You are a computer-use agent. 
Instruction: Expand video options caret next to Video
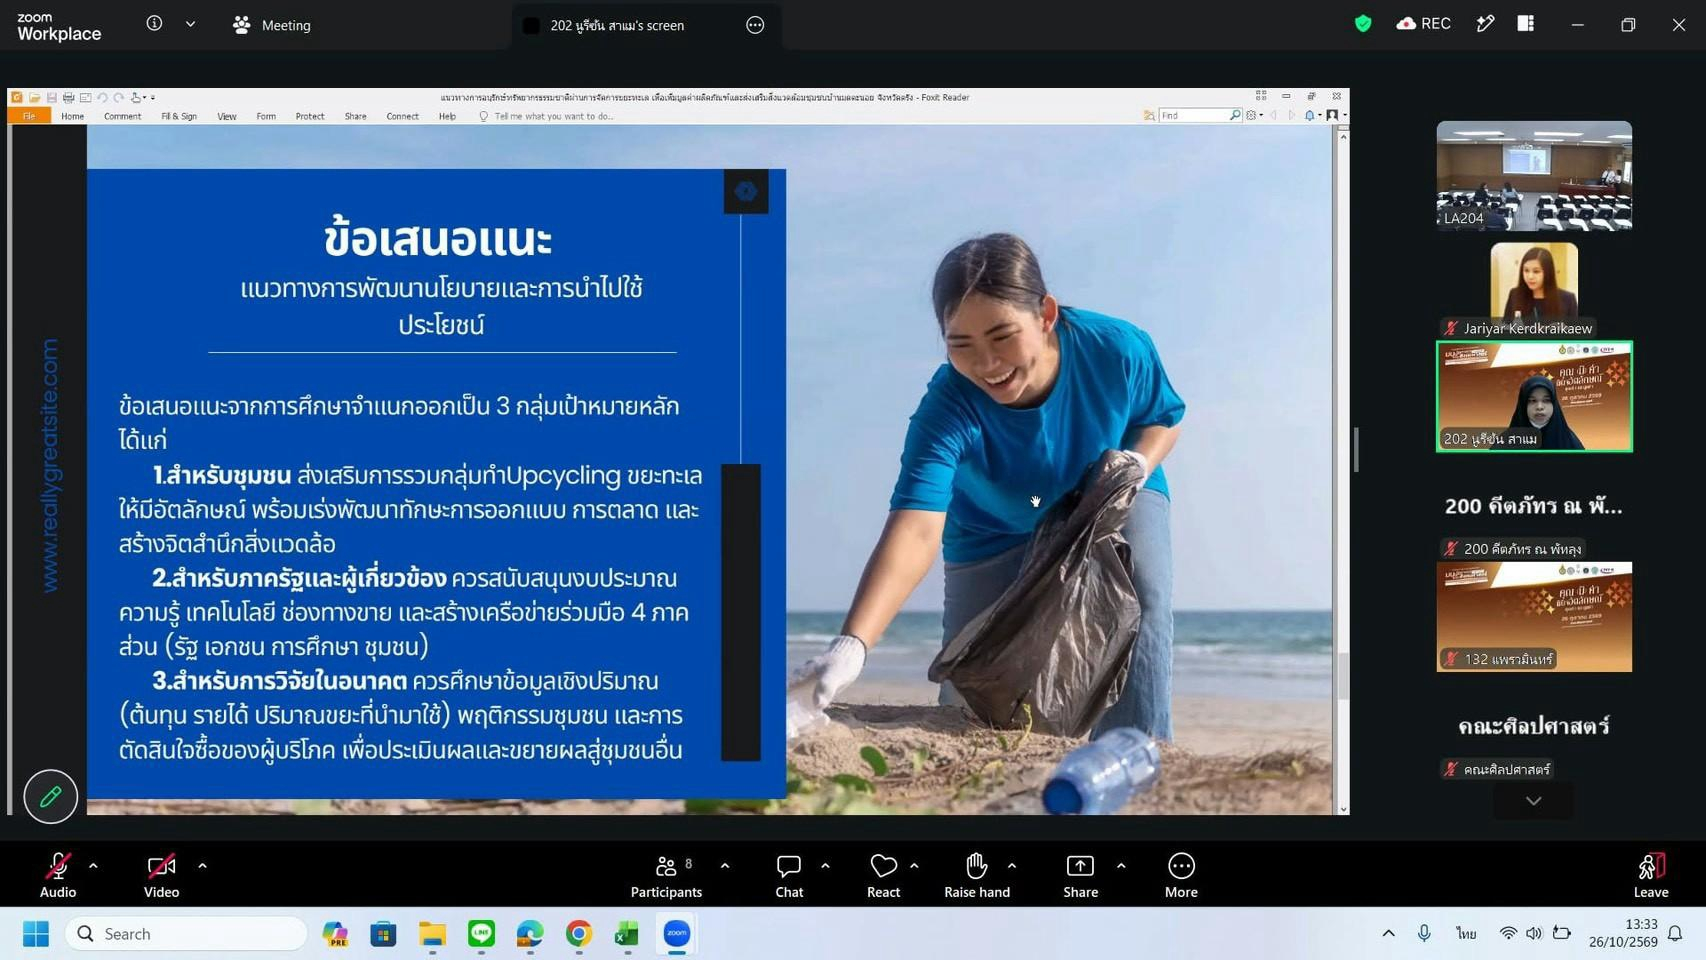[x=202, y=866]
